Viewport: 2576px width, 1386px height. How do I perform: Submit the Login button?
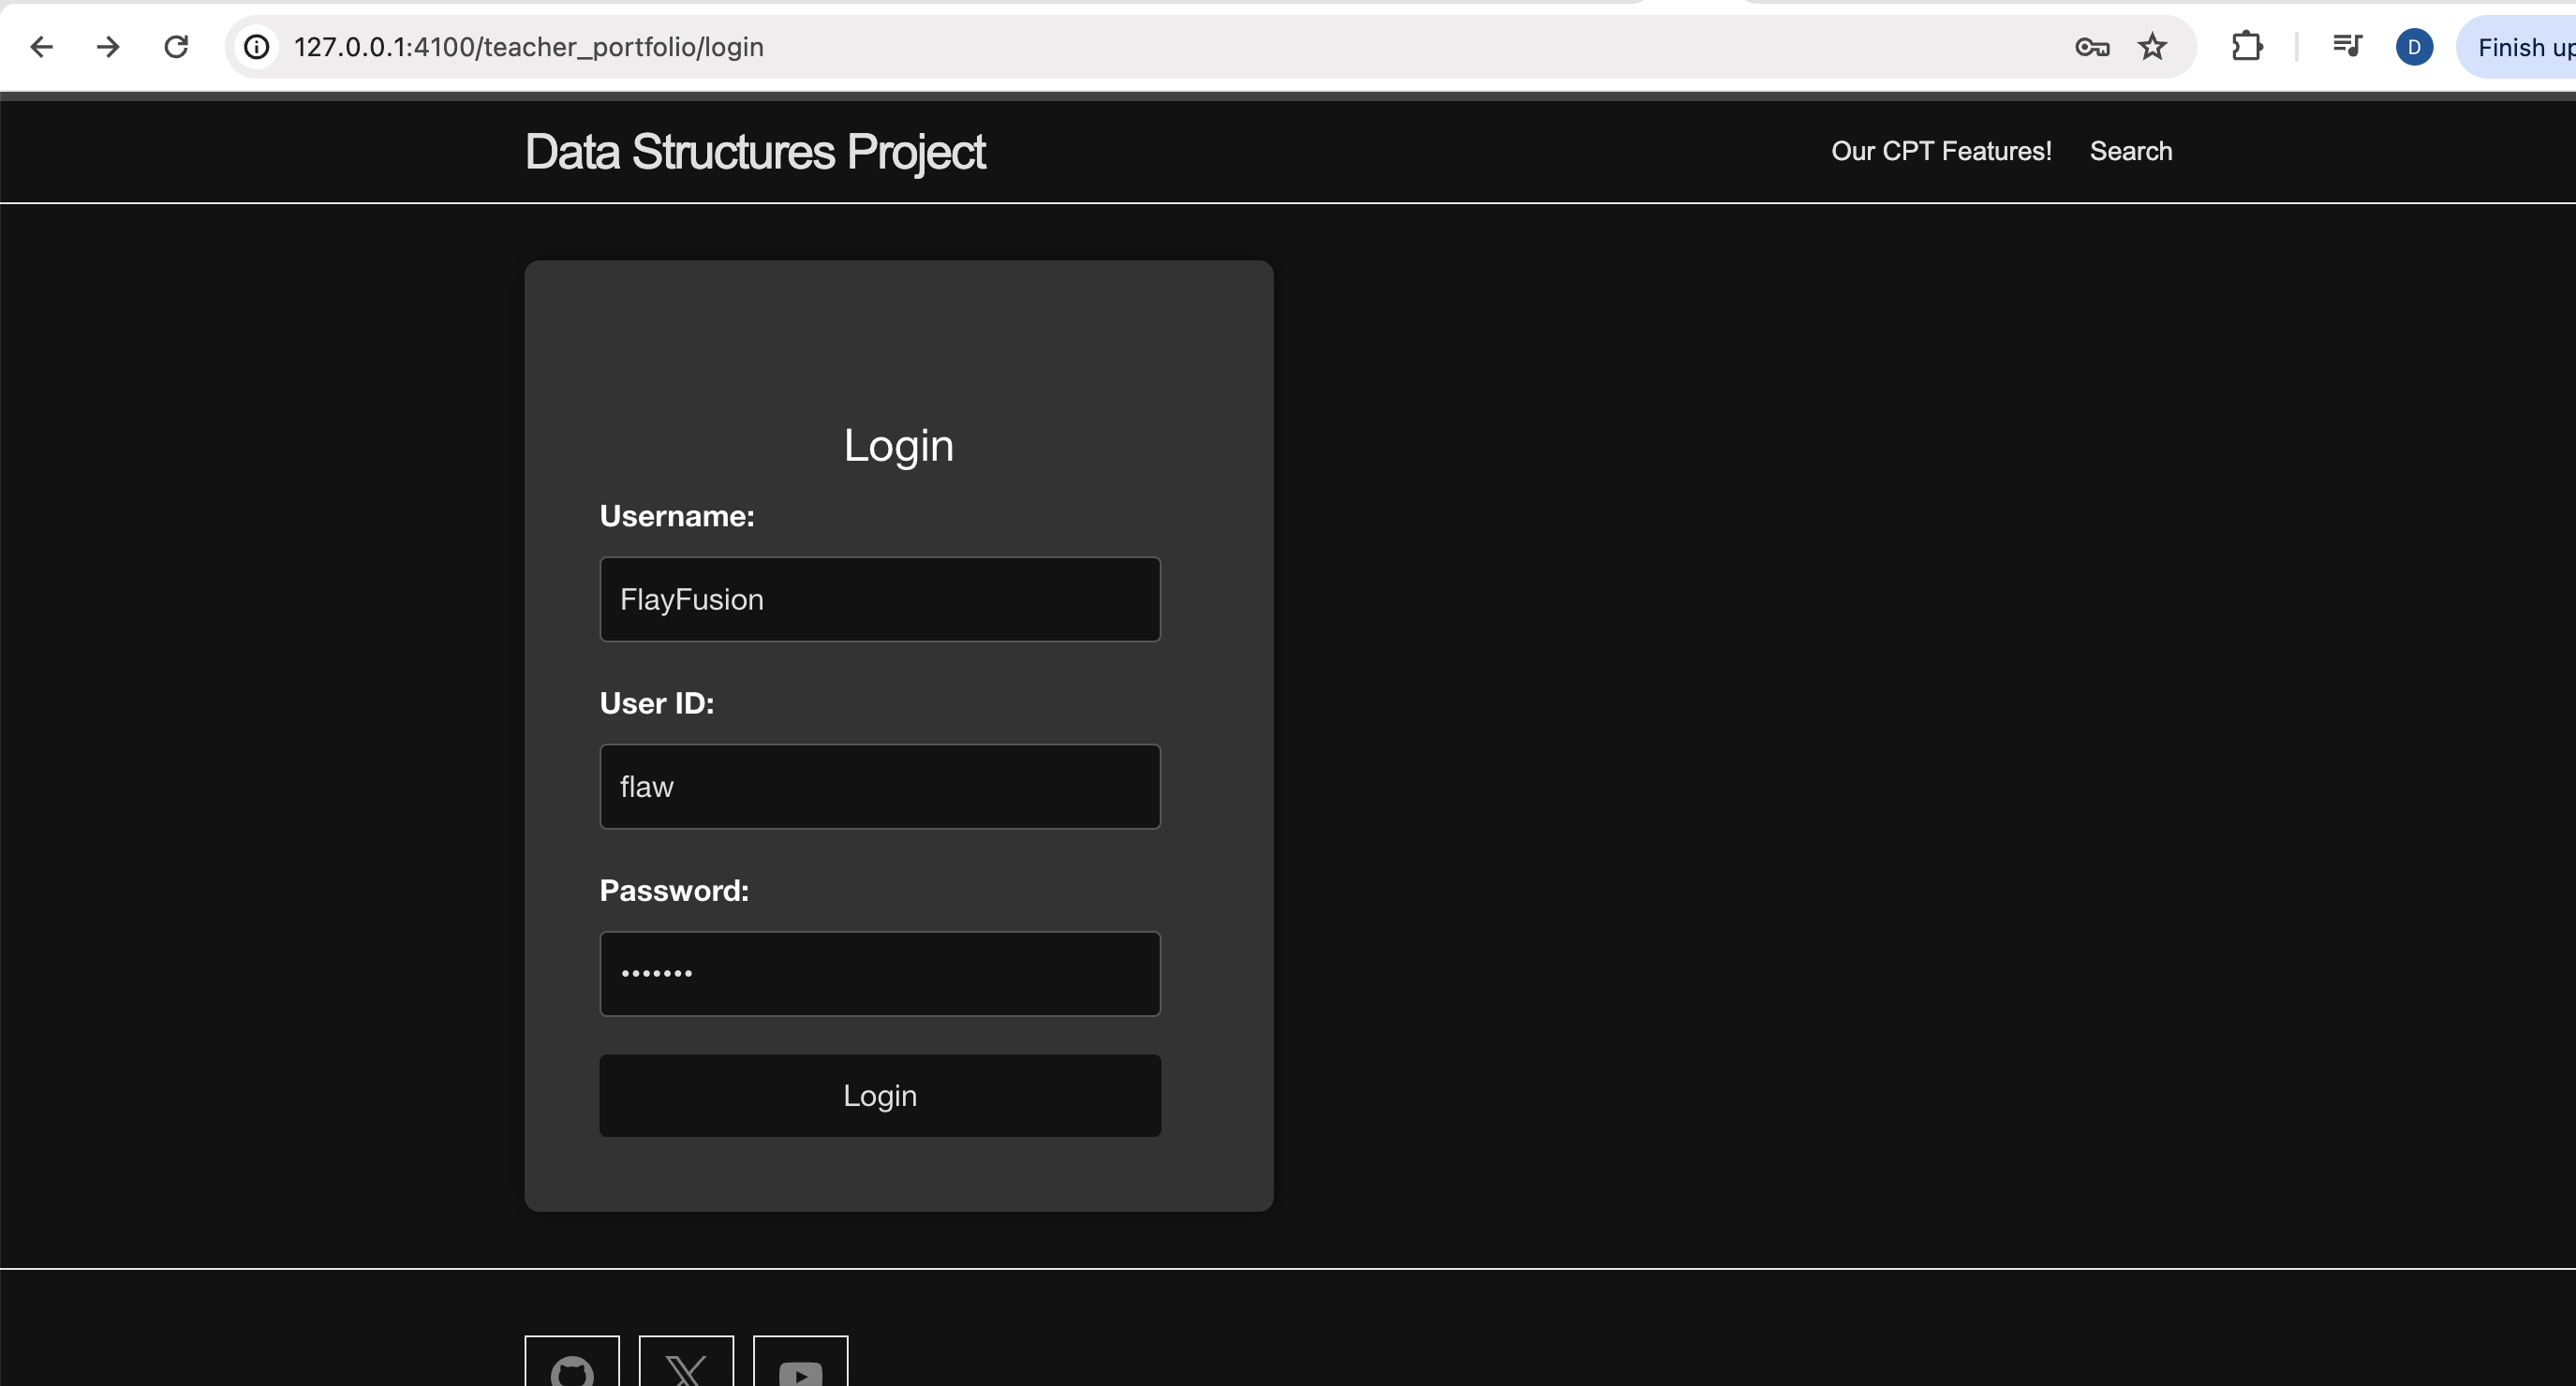click(x=880, y=1095)
